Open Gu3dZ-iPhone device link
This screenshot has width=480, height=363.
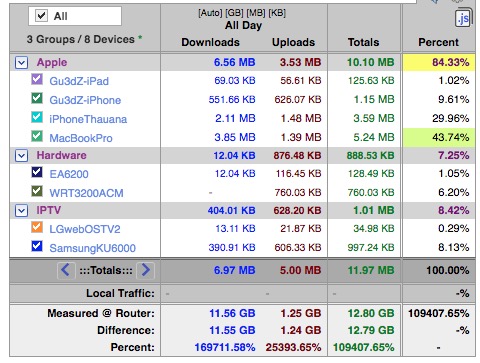click(85, 100)
